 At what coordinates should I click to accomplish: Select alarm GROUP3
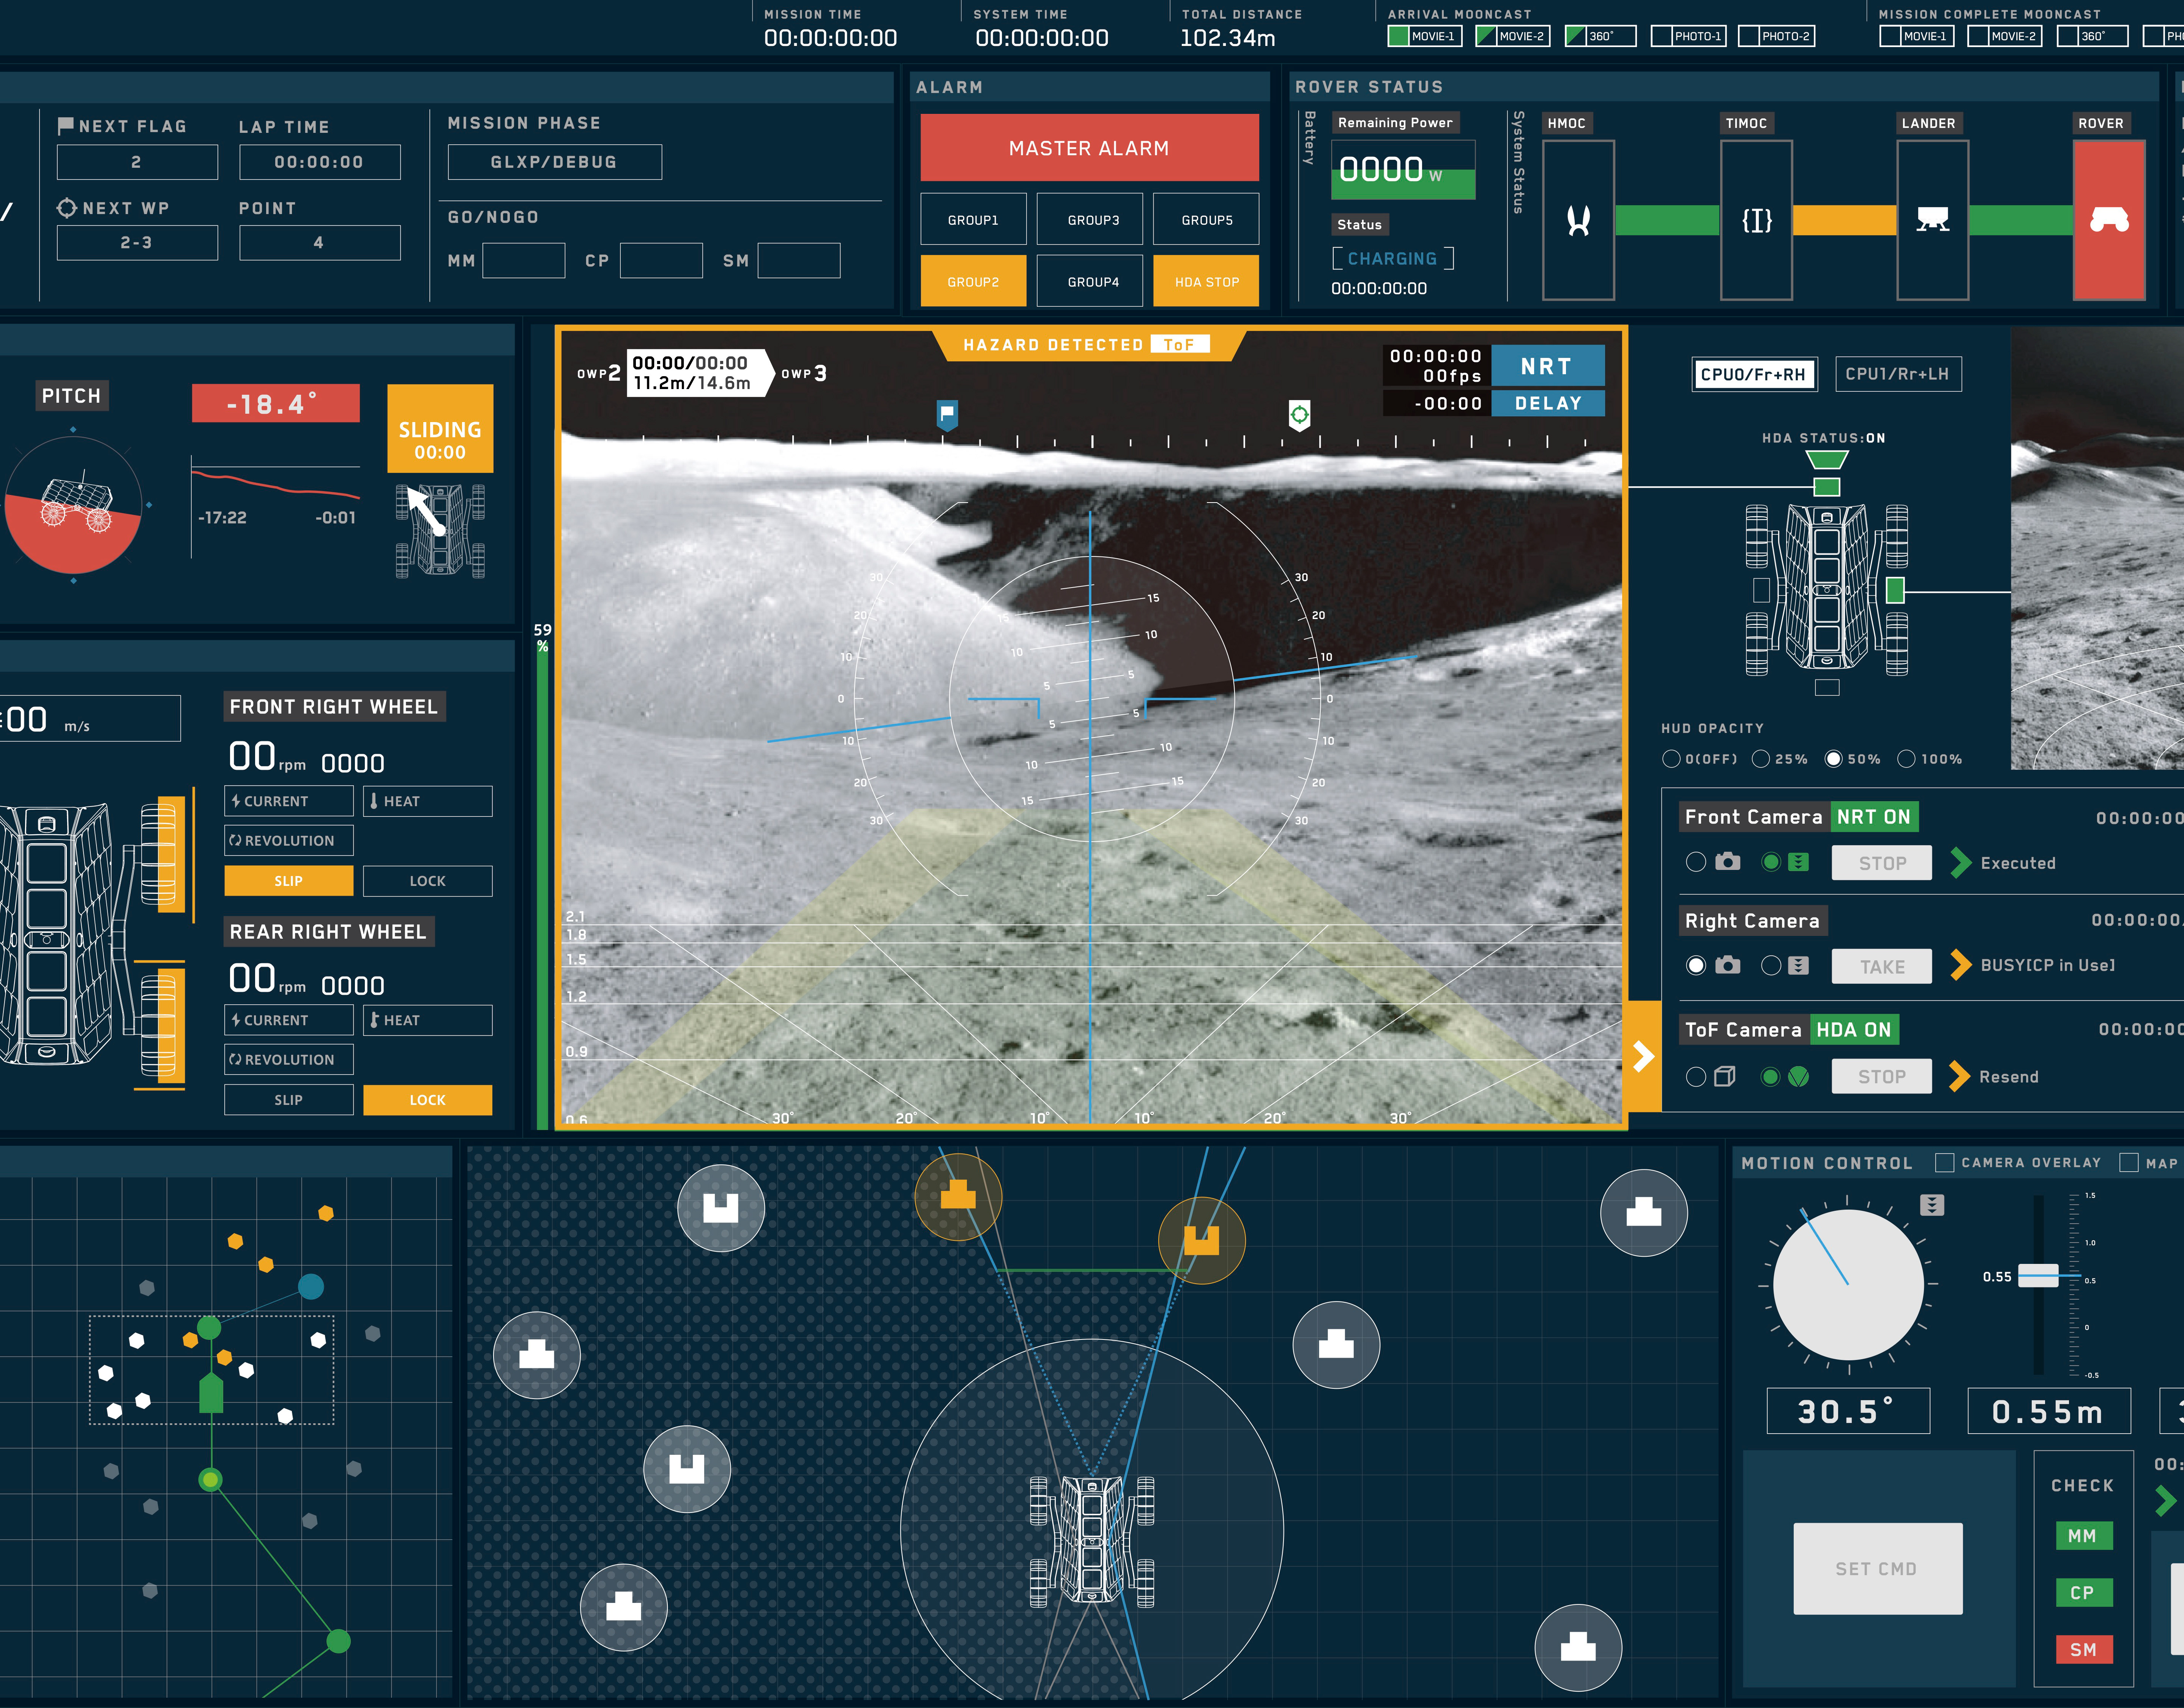[1090, 219]
